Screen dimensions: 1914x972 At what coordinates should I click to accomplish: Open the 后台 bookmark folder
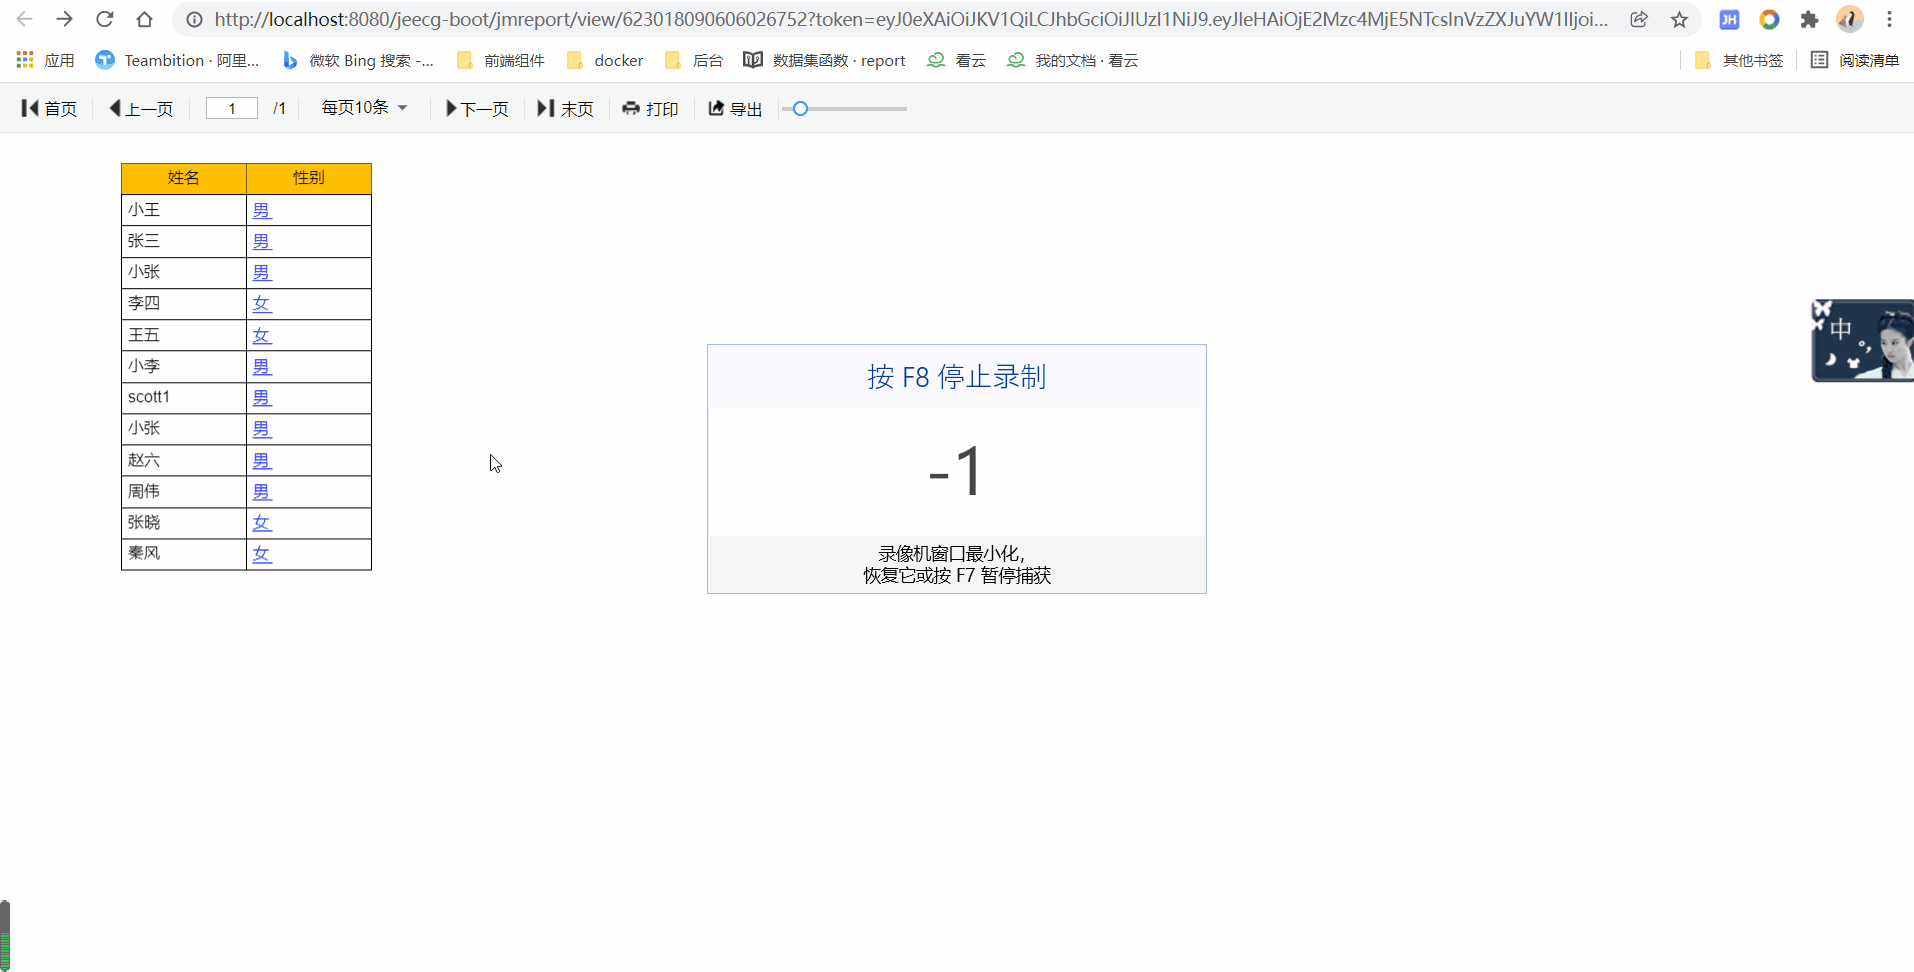pyautogui.click(x=694, y=60)
